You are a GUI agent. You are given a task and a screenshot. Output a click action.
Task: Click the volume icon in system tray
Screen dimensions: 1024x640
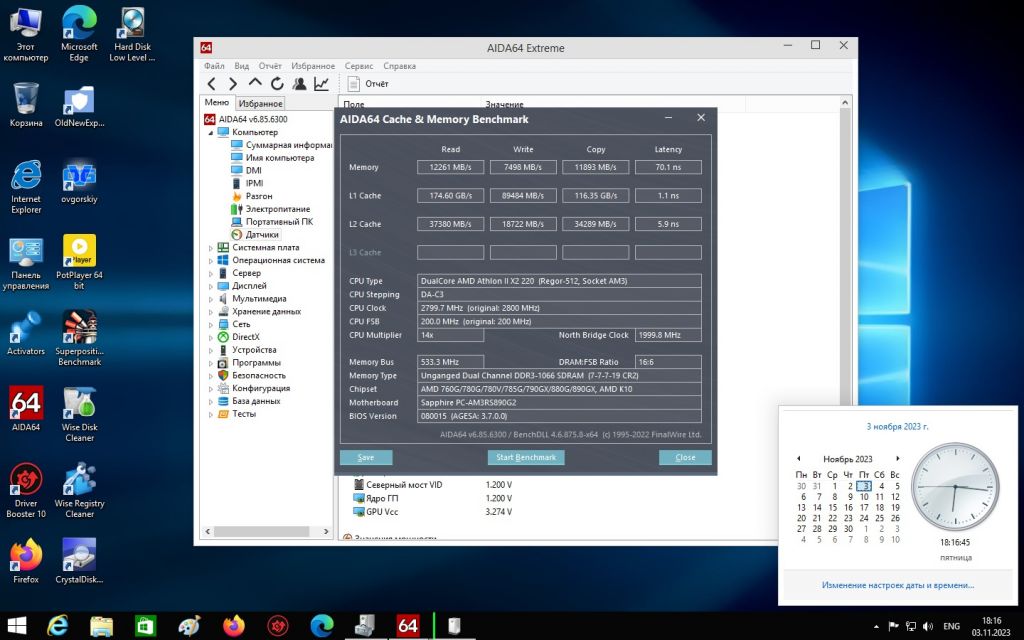[x=928, y=626]
